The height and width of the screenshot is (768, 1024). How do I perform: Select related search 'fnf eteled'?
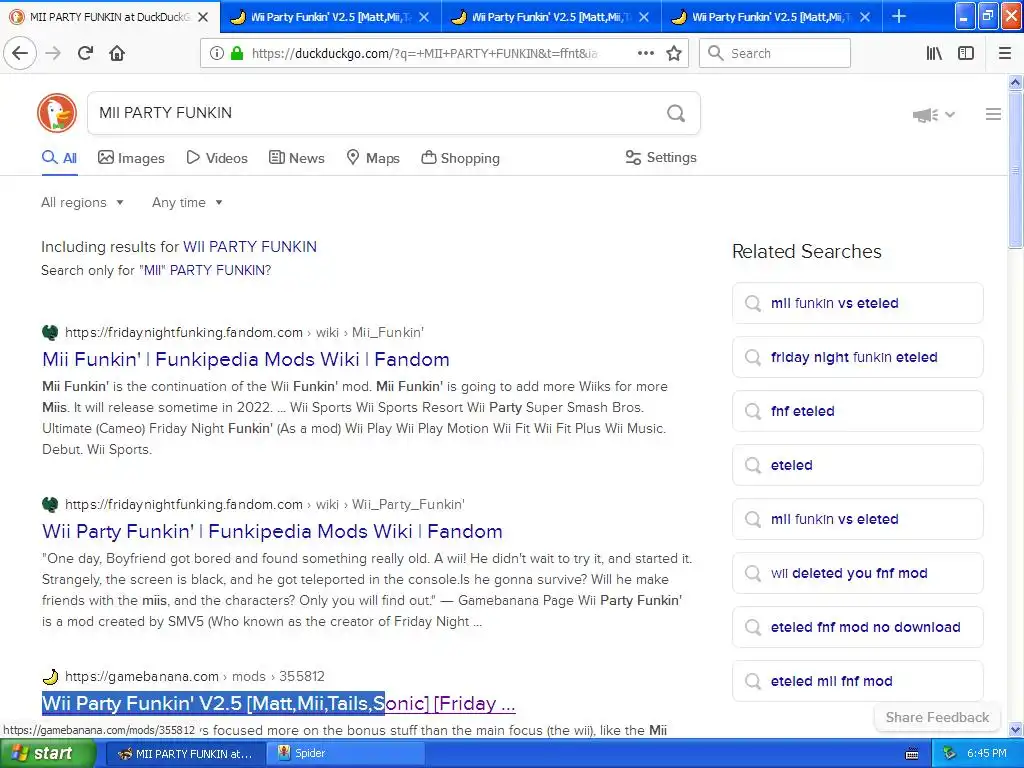[x=857, y=411]
